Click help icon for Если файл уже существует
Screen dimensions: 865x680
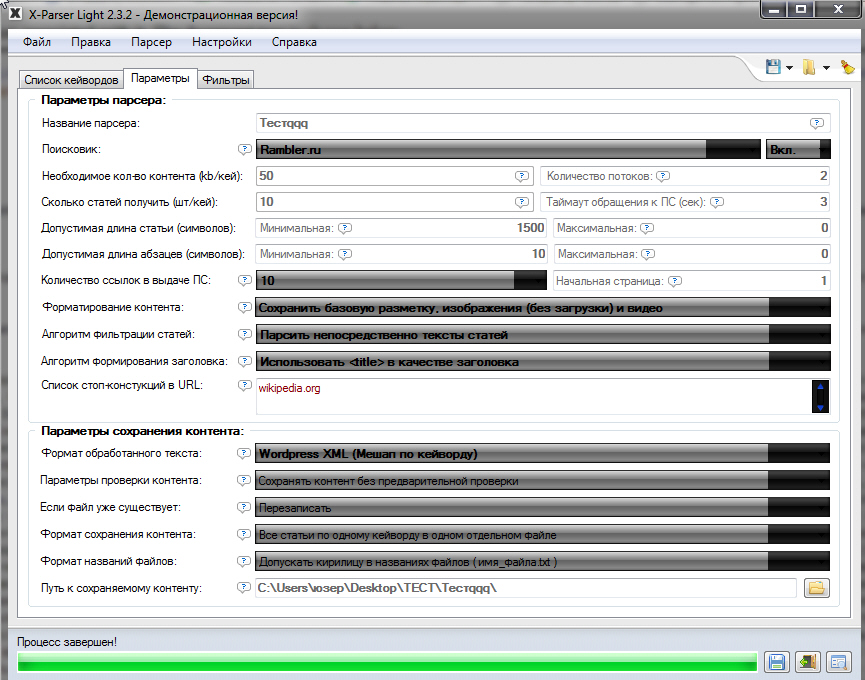(244, 507)
